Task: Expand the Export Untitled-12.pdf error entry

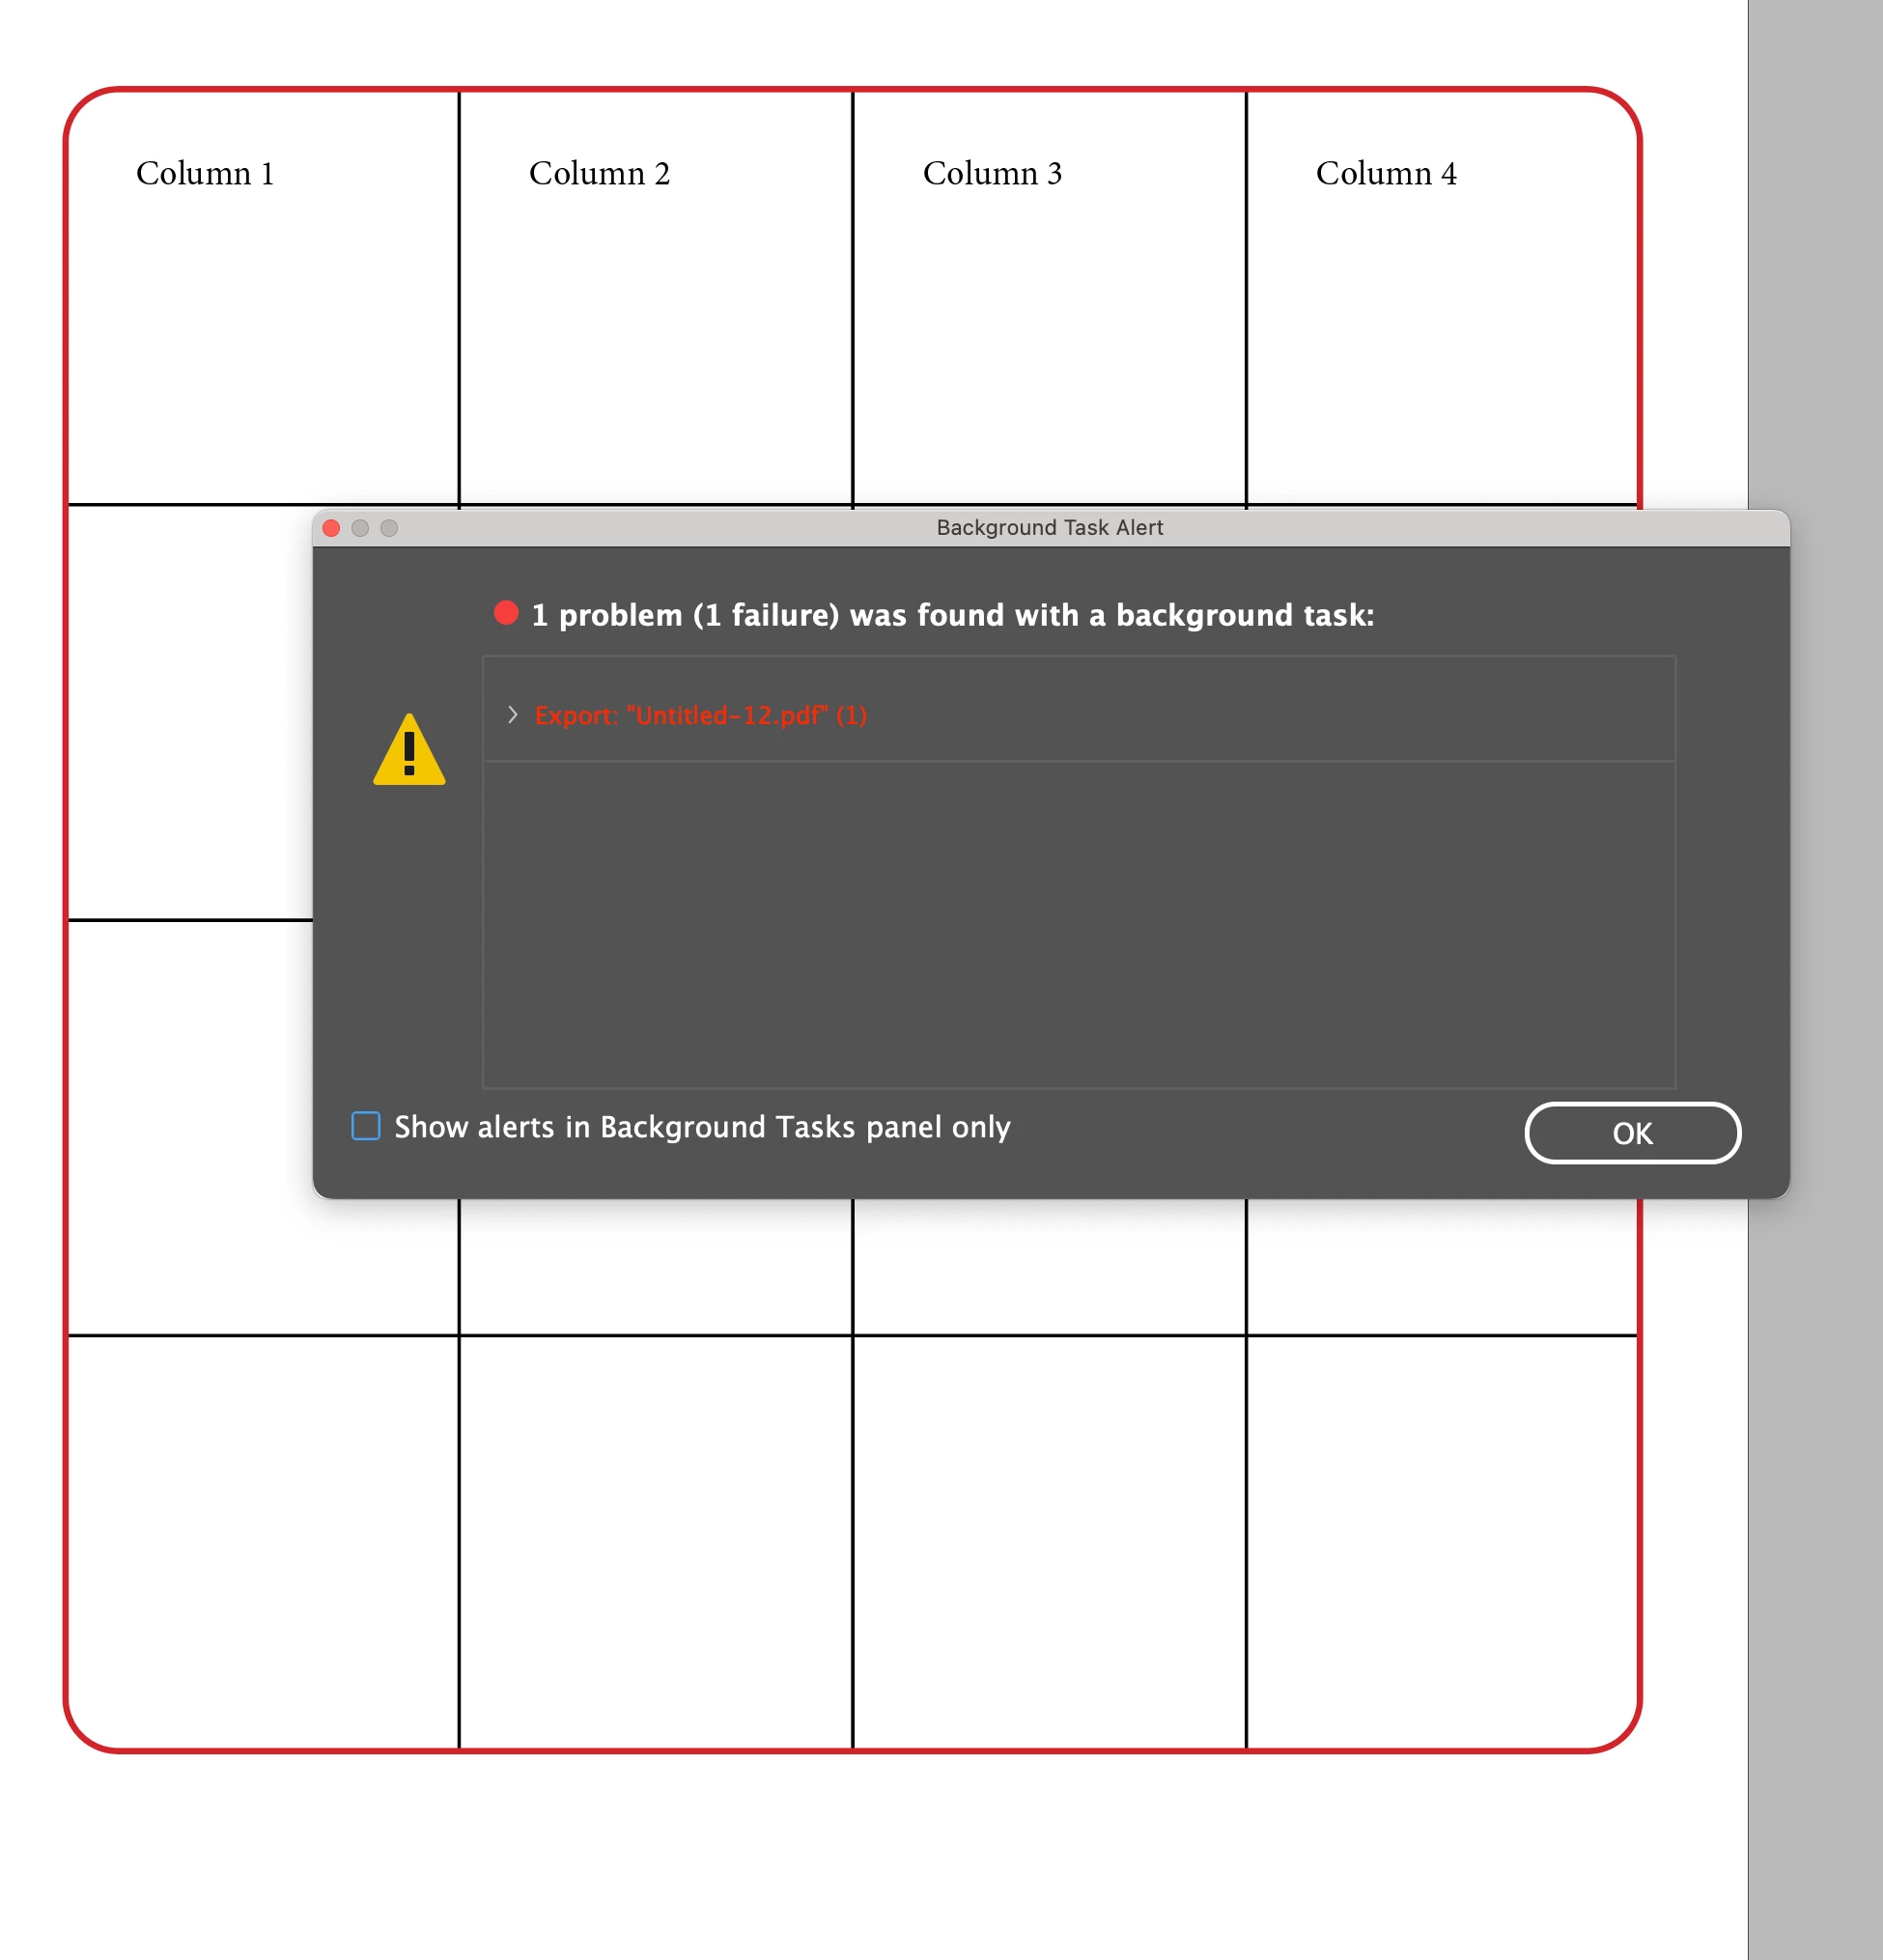Action: point(512,714)
